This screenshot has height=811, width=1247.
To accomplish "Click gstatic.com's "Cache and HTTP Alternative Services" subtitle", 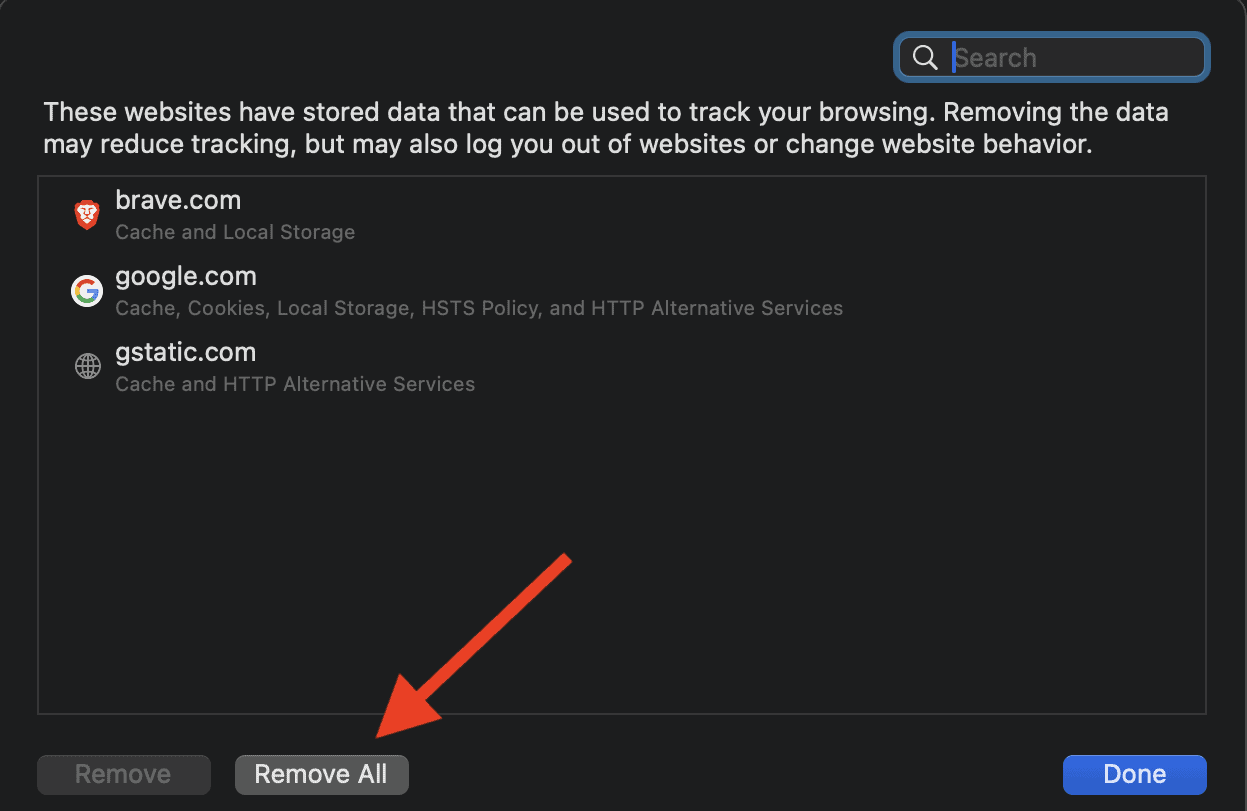I will [295, 384].
